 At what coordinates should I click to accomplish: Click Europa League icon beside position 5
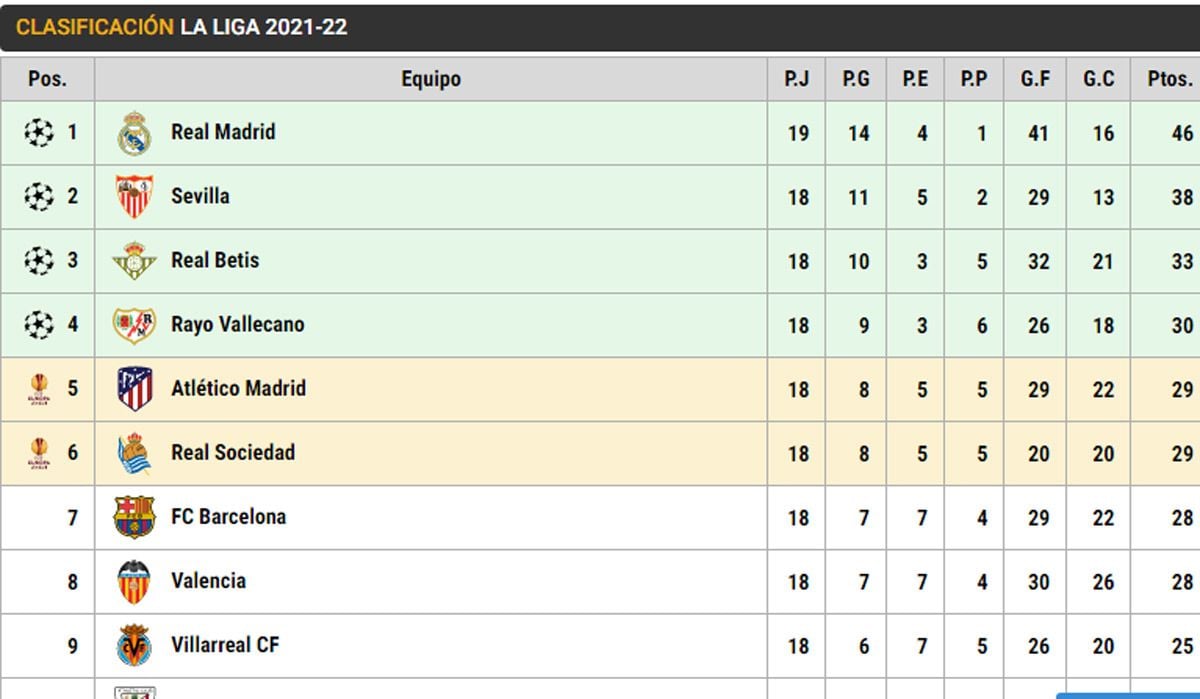(x=38, y=389)
